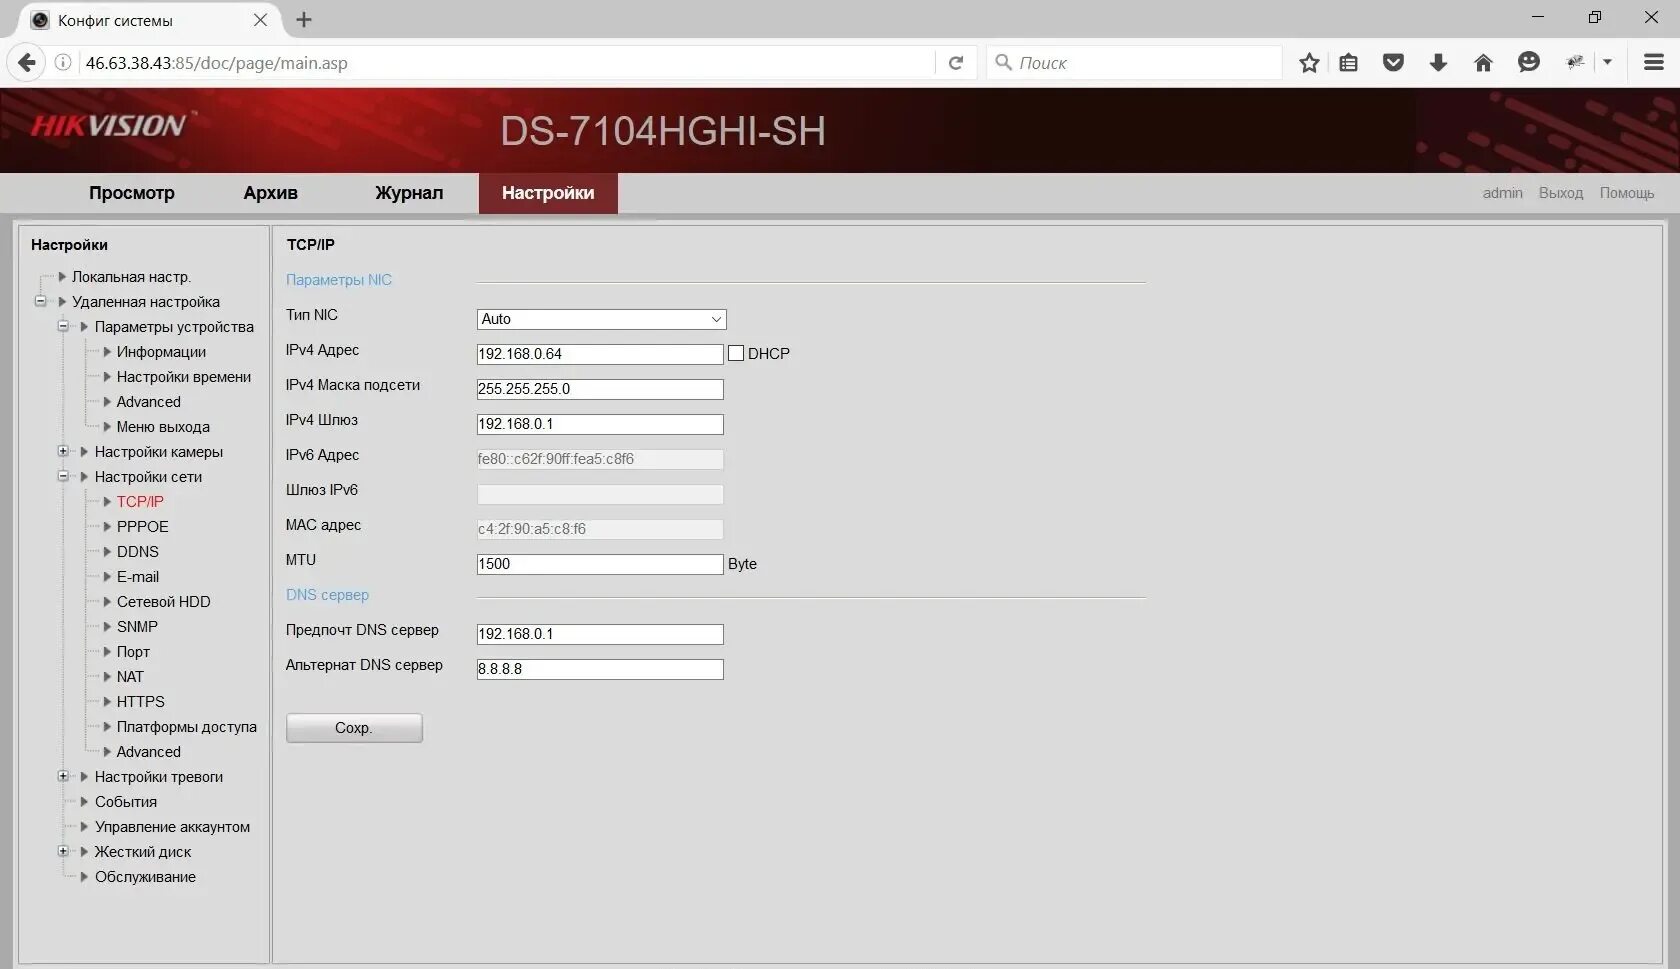This screenshot has width=1680, height=969.
Task: Select Advanced under Параметры устройства
Action: tap(149, 402)
